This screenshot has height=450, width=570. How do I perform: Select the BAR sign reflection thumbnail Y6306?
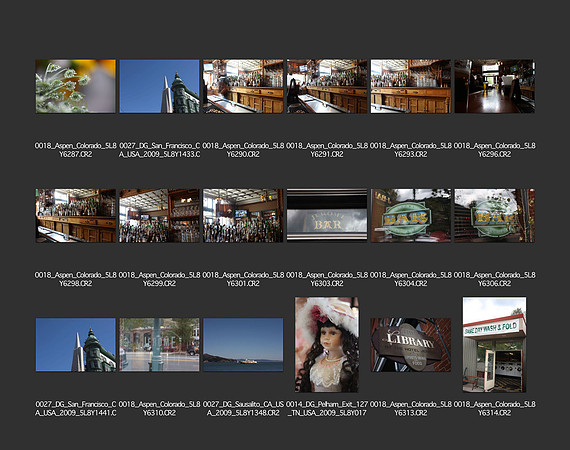coord(495,216)
